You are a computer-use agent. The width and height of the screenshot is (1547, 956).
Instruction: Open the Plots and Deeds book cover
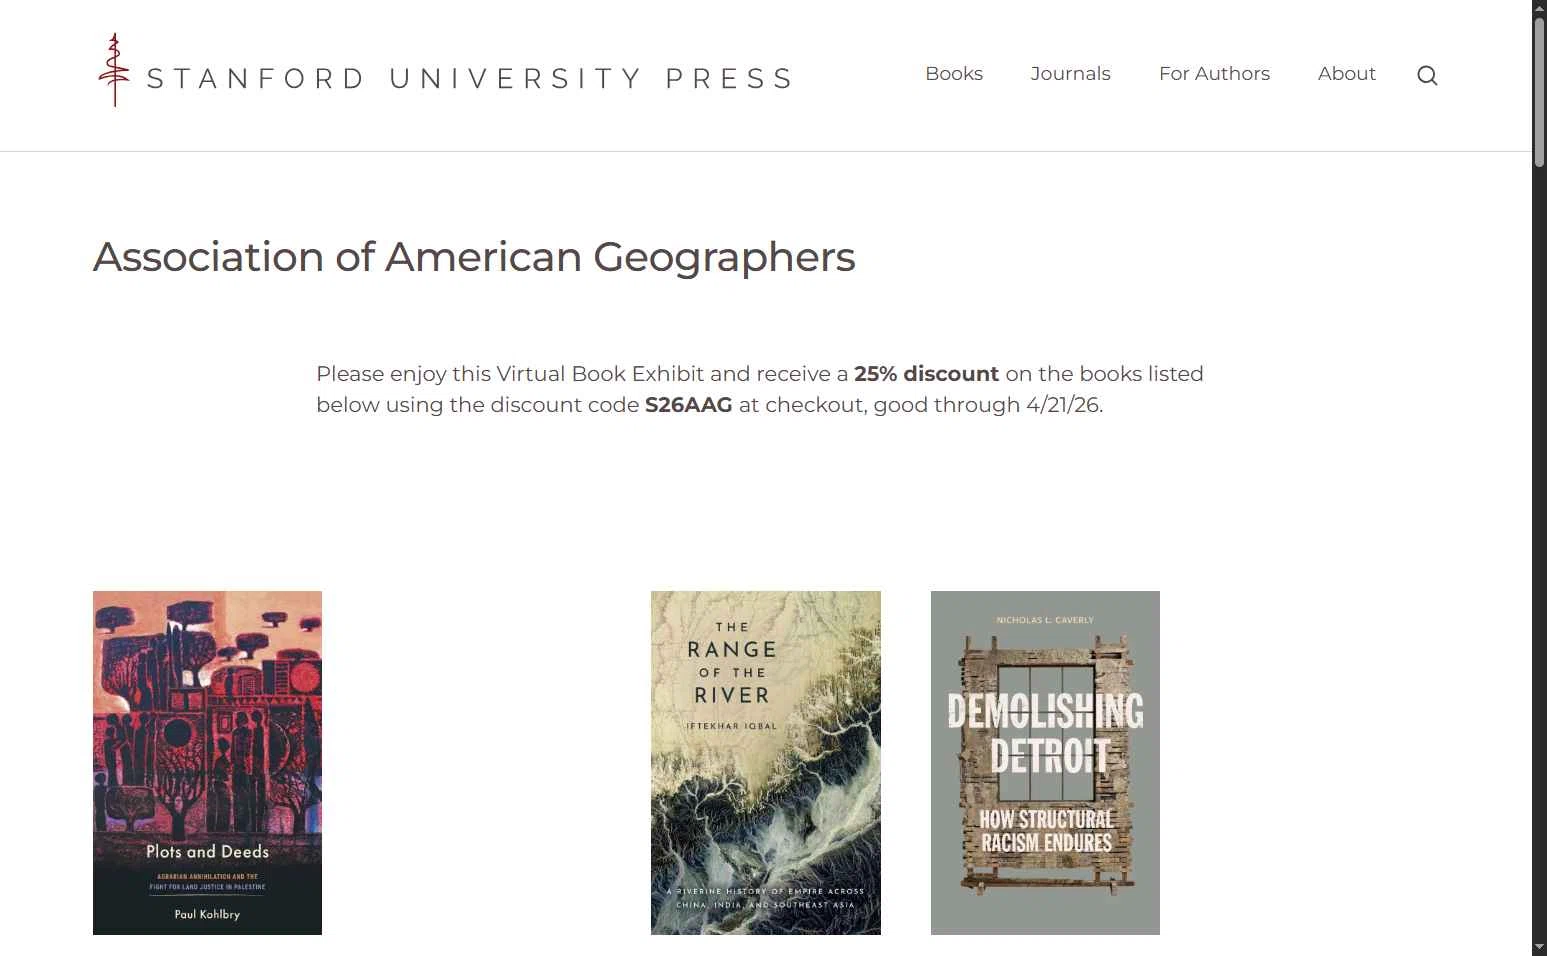pos(207,763)
